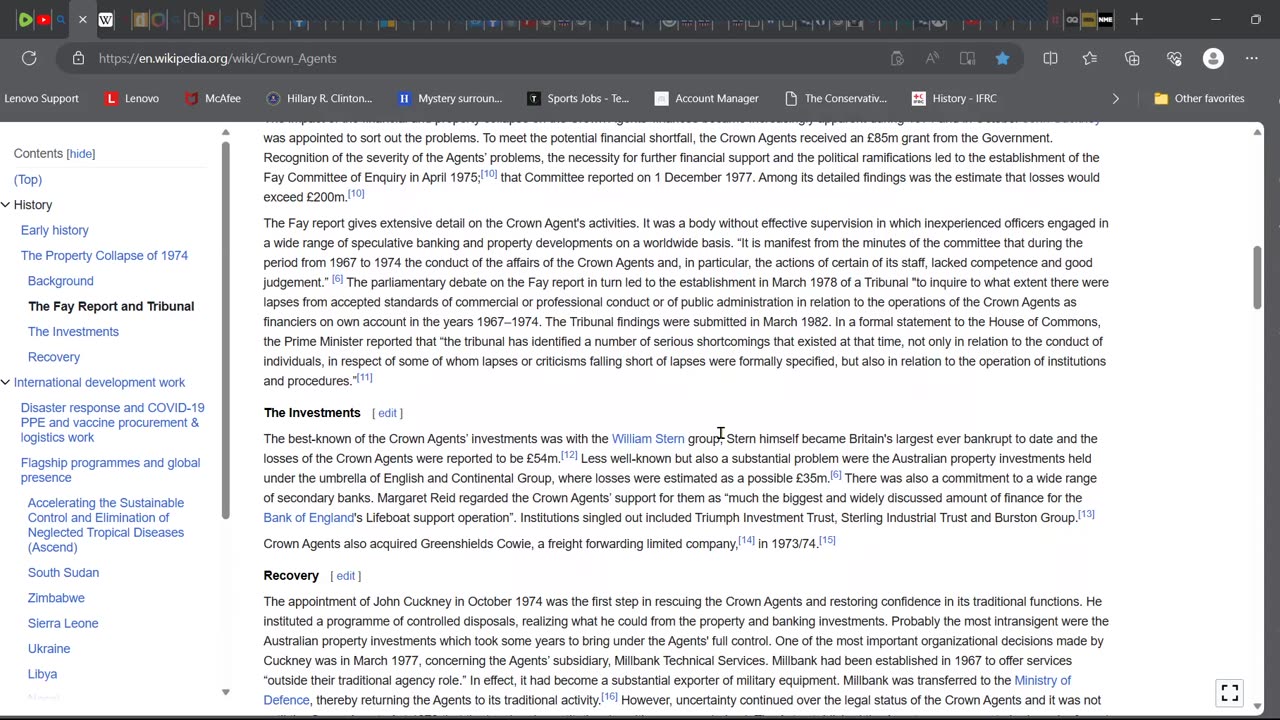Toggle fullscreen corner button
Screen dimensions: 1280x720
(x=1230, y=692)
